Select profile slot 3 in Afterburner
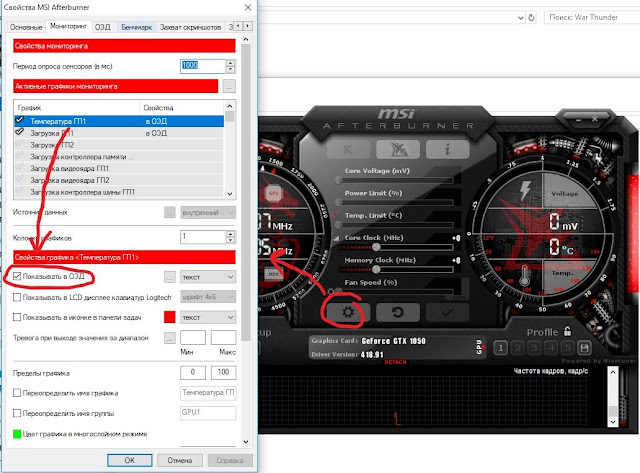 534,348
